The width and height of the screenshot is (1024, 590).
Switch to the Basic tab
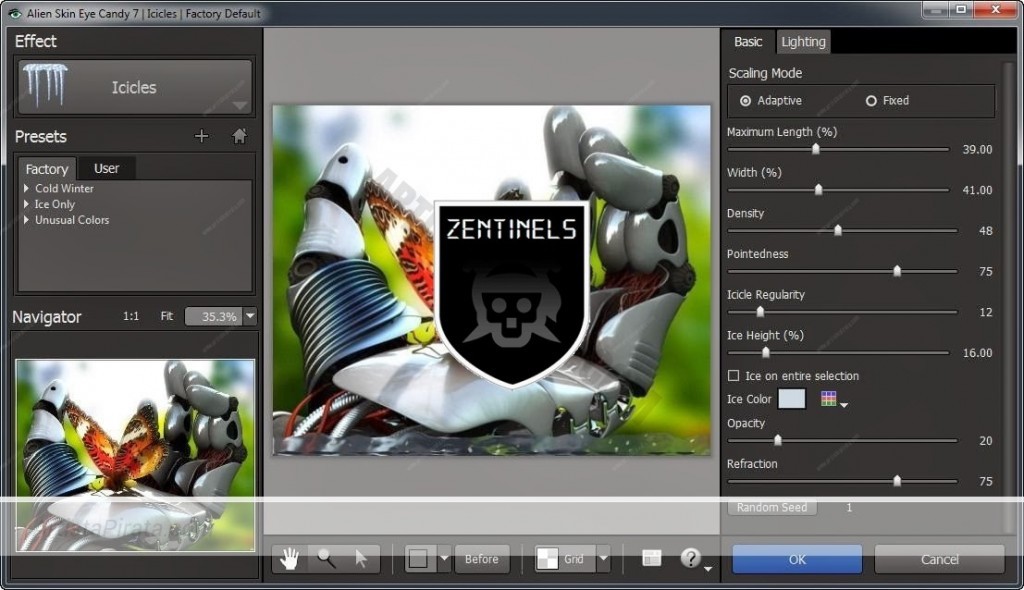click(x=748, y=42)
